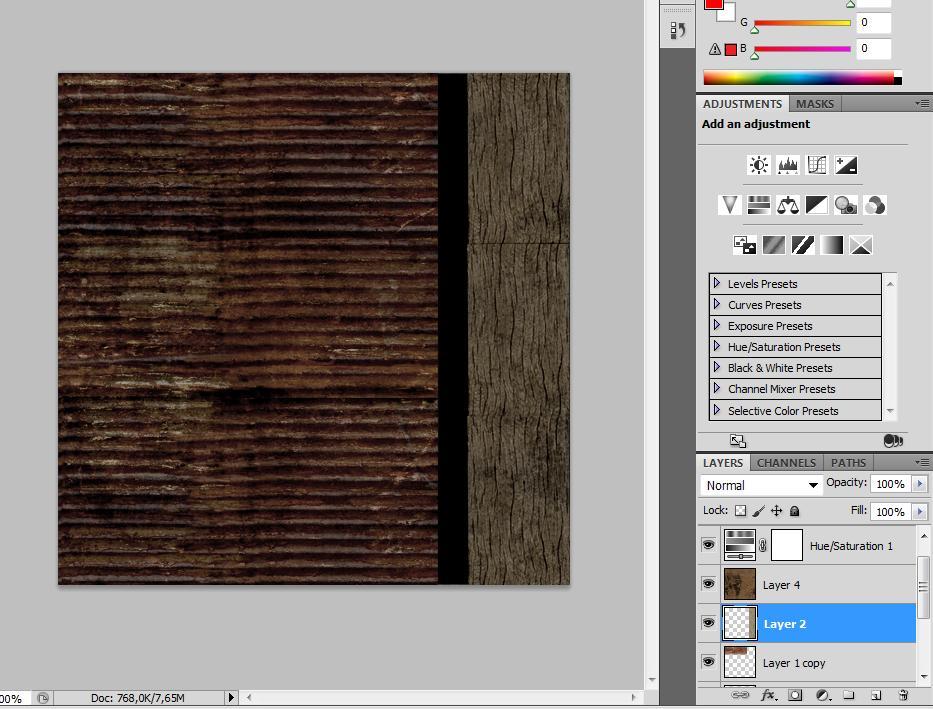The height and width of the screenshot is (709, 933).
Task: Open the Normal blend mode dropdown
Action: point(761,485)
